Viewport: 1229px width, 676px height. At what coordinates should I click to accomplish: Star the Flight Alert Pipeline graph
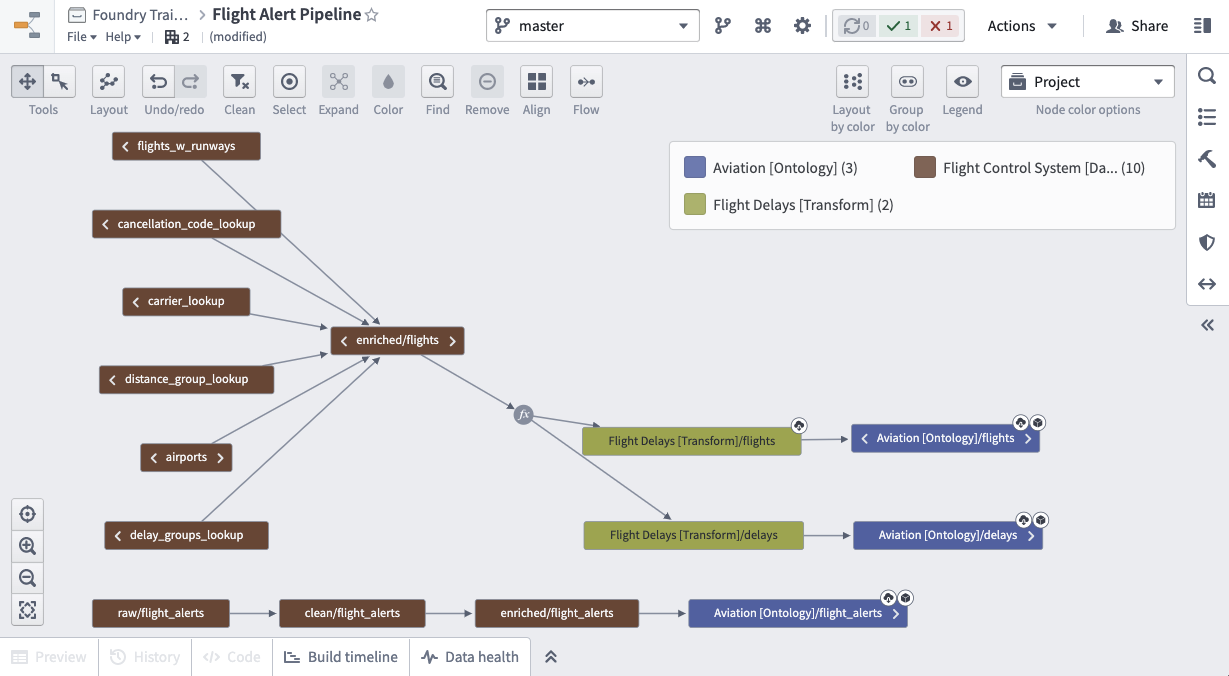point(372,15)
